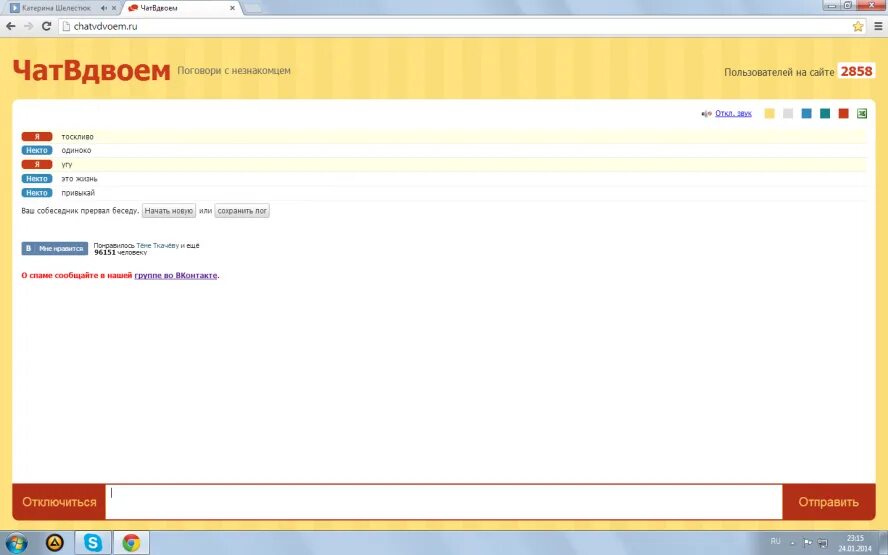
Task: Choose the yellow theme color swatch
Action: [769, 114]
